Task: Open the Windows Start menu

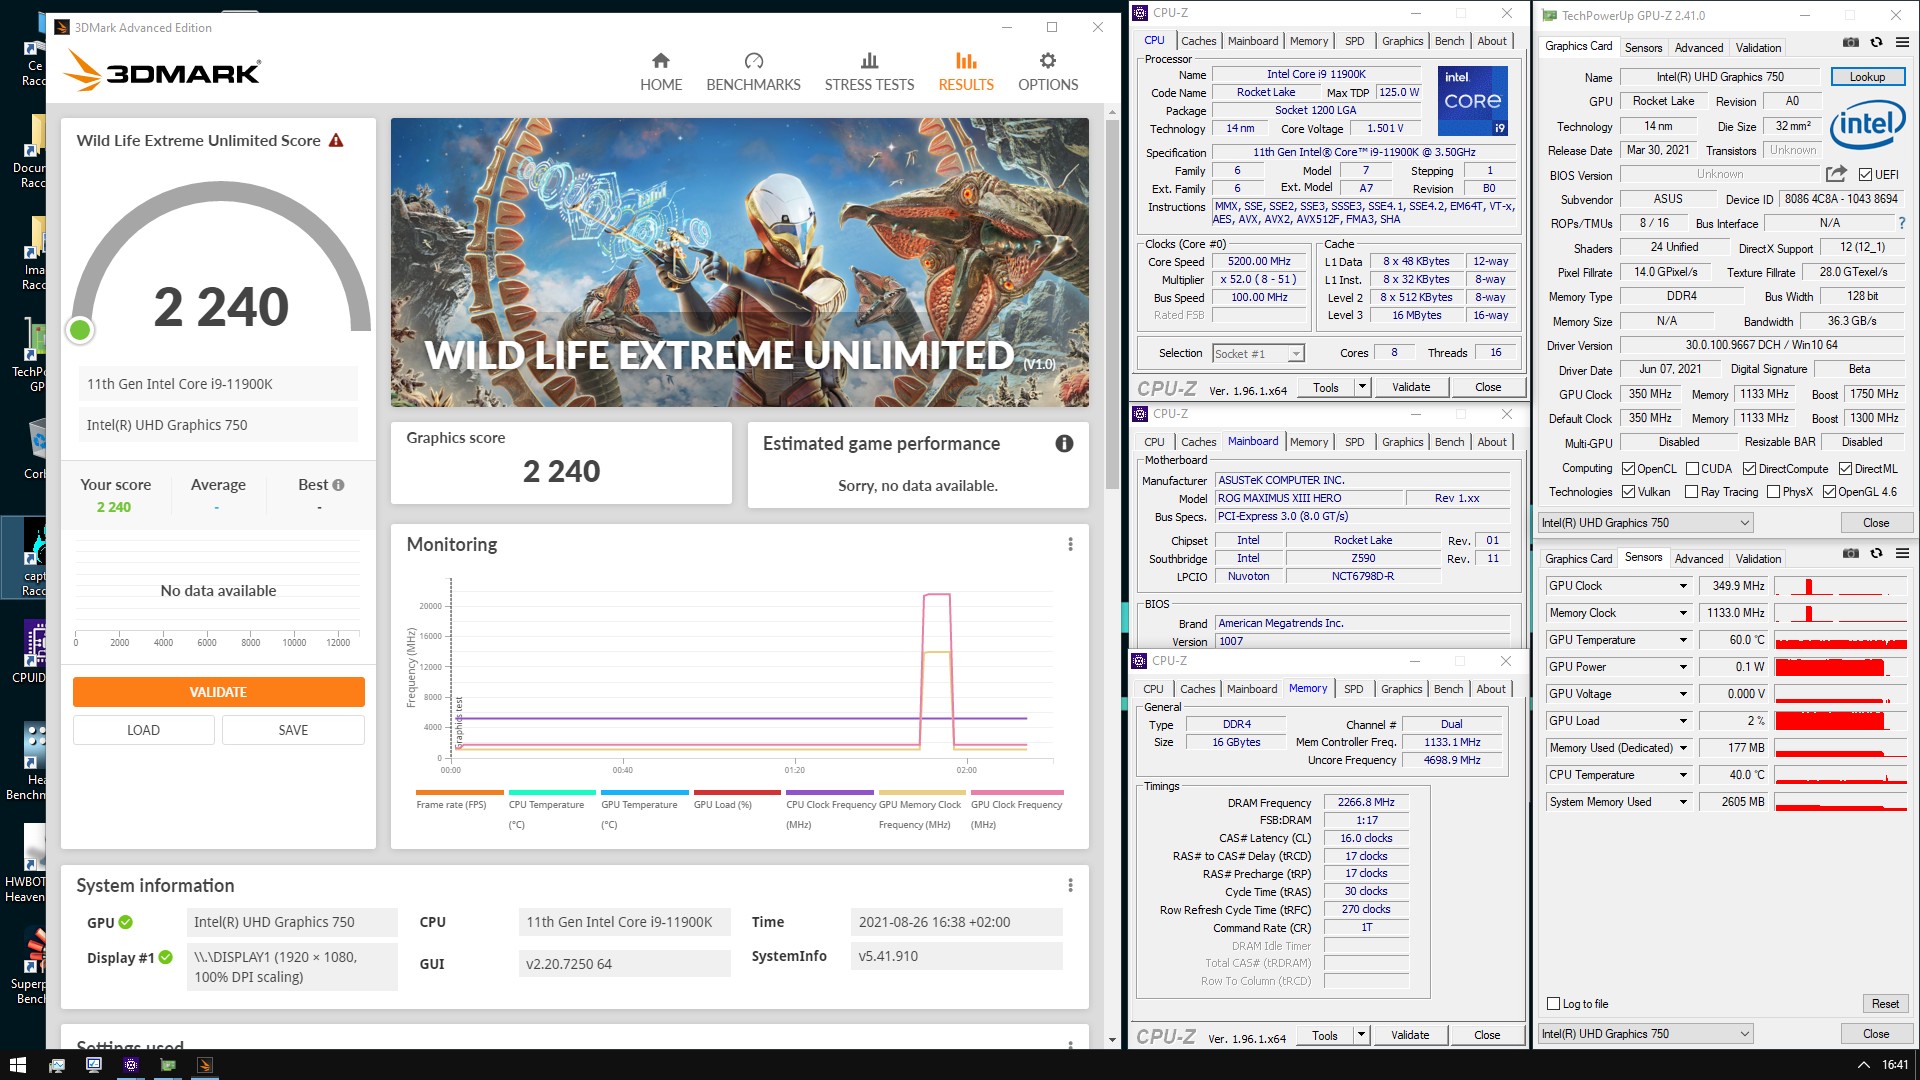Action: click(17, 1065)
